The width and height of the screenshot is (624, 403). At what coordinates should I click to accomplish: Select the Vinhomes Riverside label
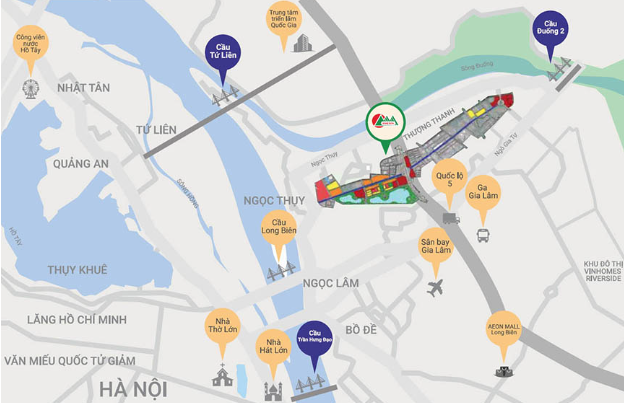(x=603, y=271)
